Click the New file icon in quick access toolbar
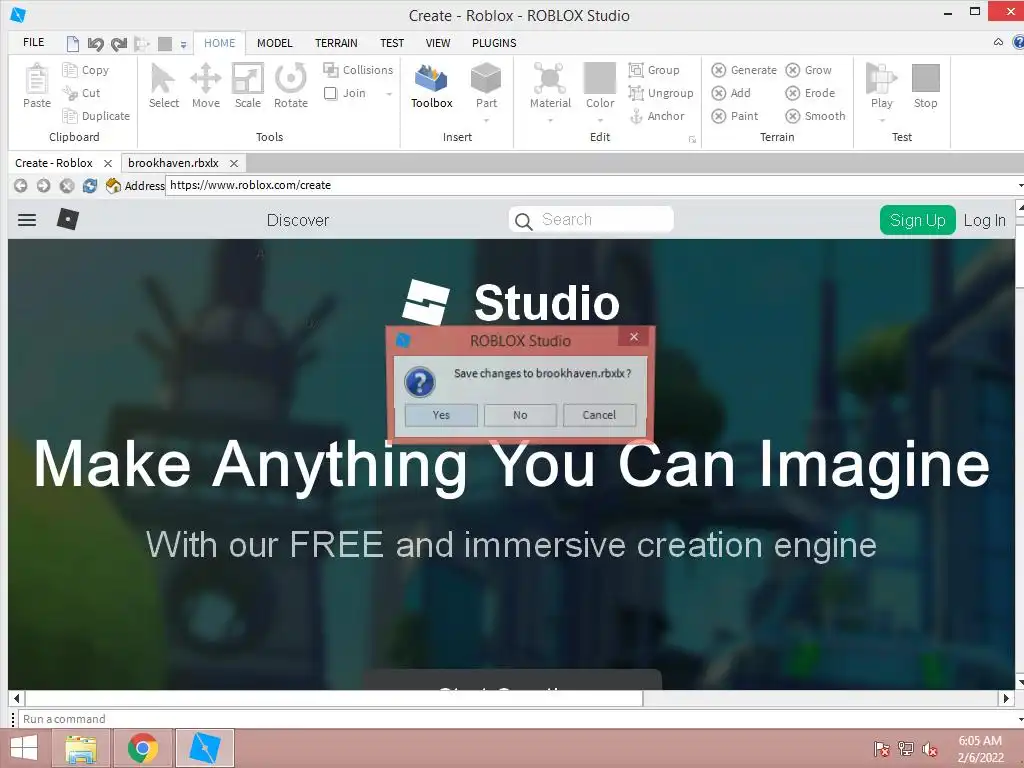 (x=72, y=44)
